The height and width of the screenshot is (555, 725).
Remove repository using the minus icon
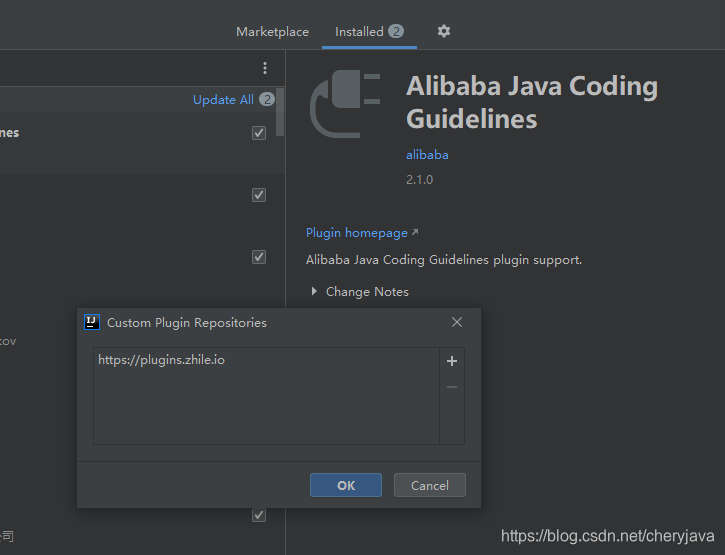click(x=452, y=387)
